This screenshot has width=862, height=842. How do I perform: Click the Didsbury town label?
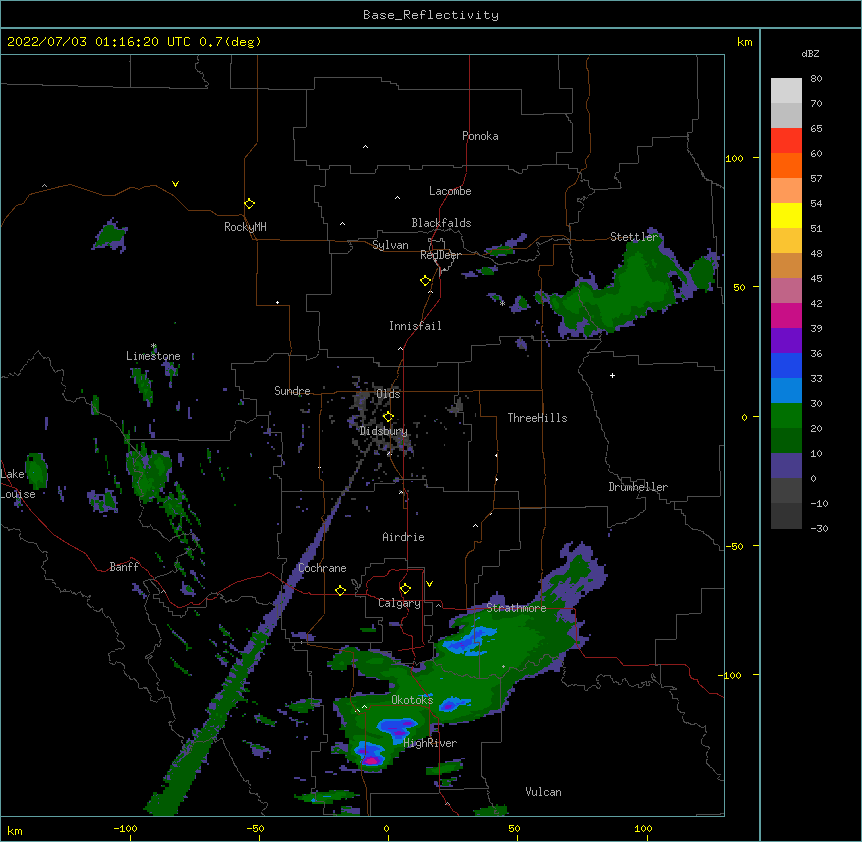[383, 431]
